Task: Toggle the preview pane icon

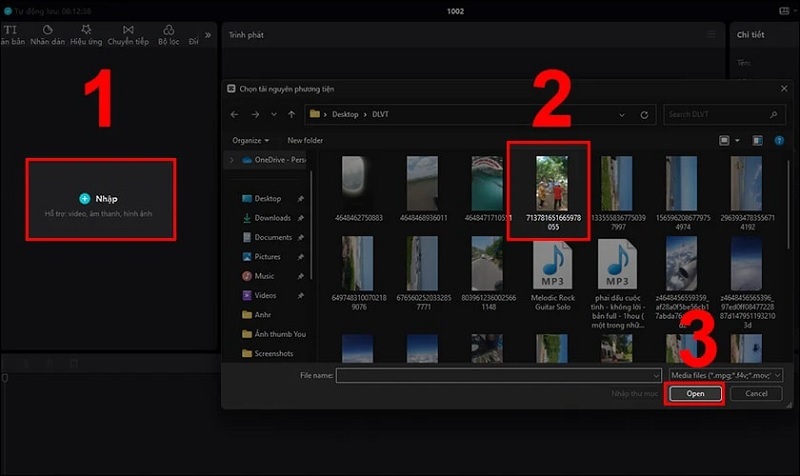Action: coord(757,141)
